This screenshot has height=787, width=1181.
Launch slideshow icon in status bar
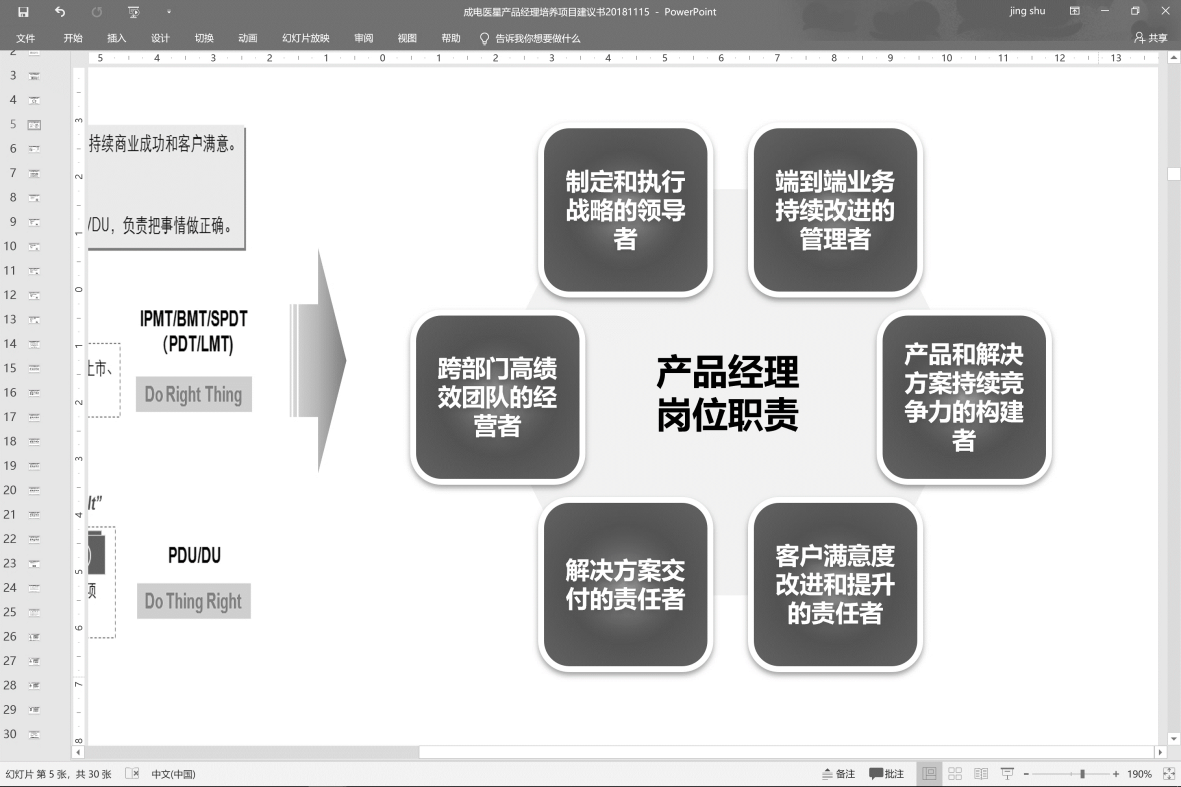[1007, 774]
